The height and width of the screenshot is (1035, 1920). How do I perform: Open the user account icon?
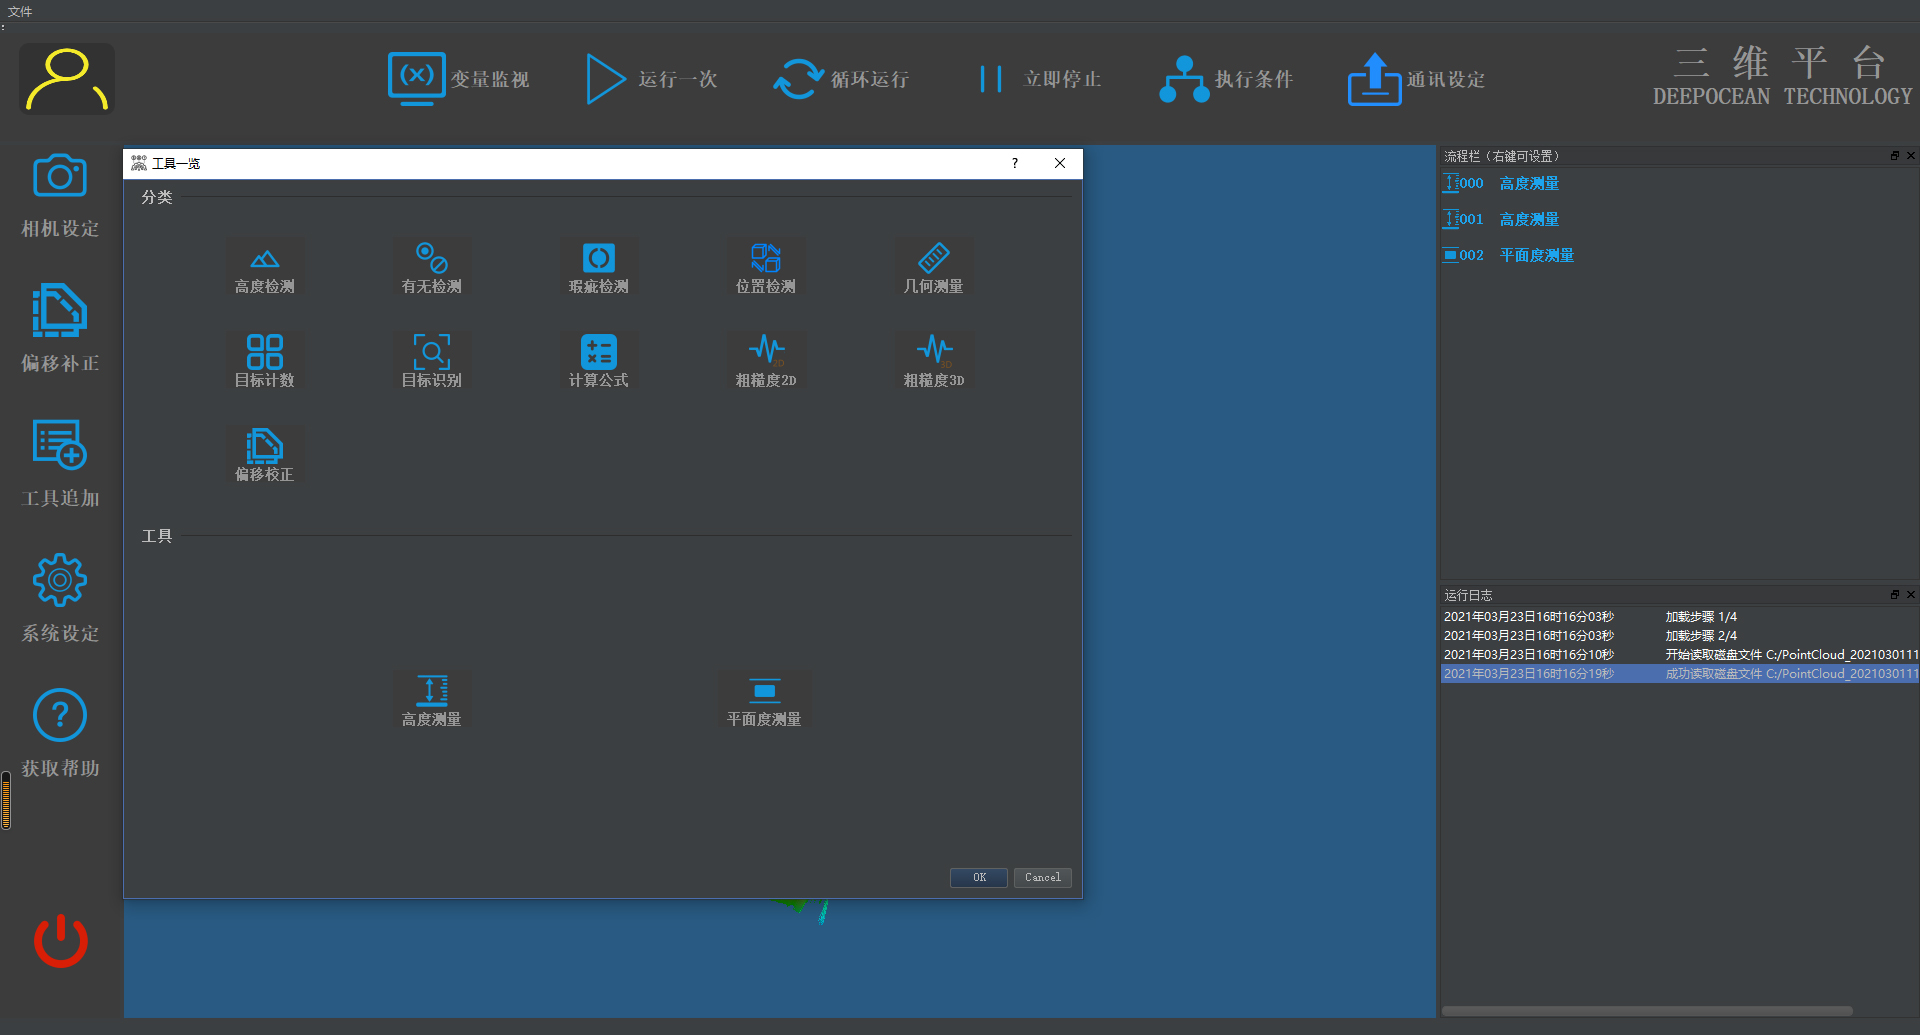67,79
